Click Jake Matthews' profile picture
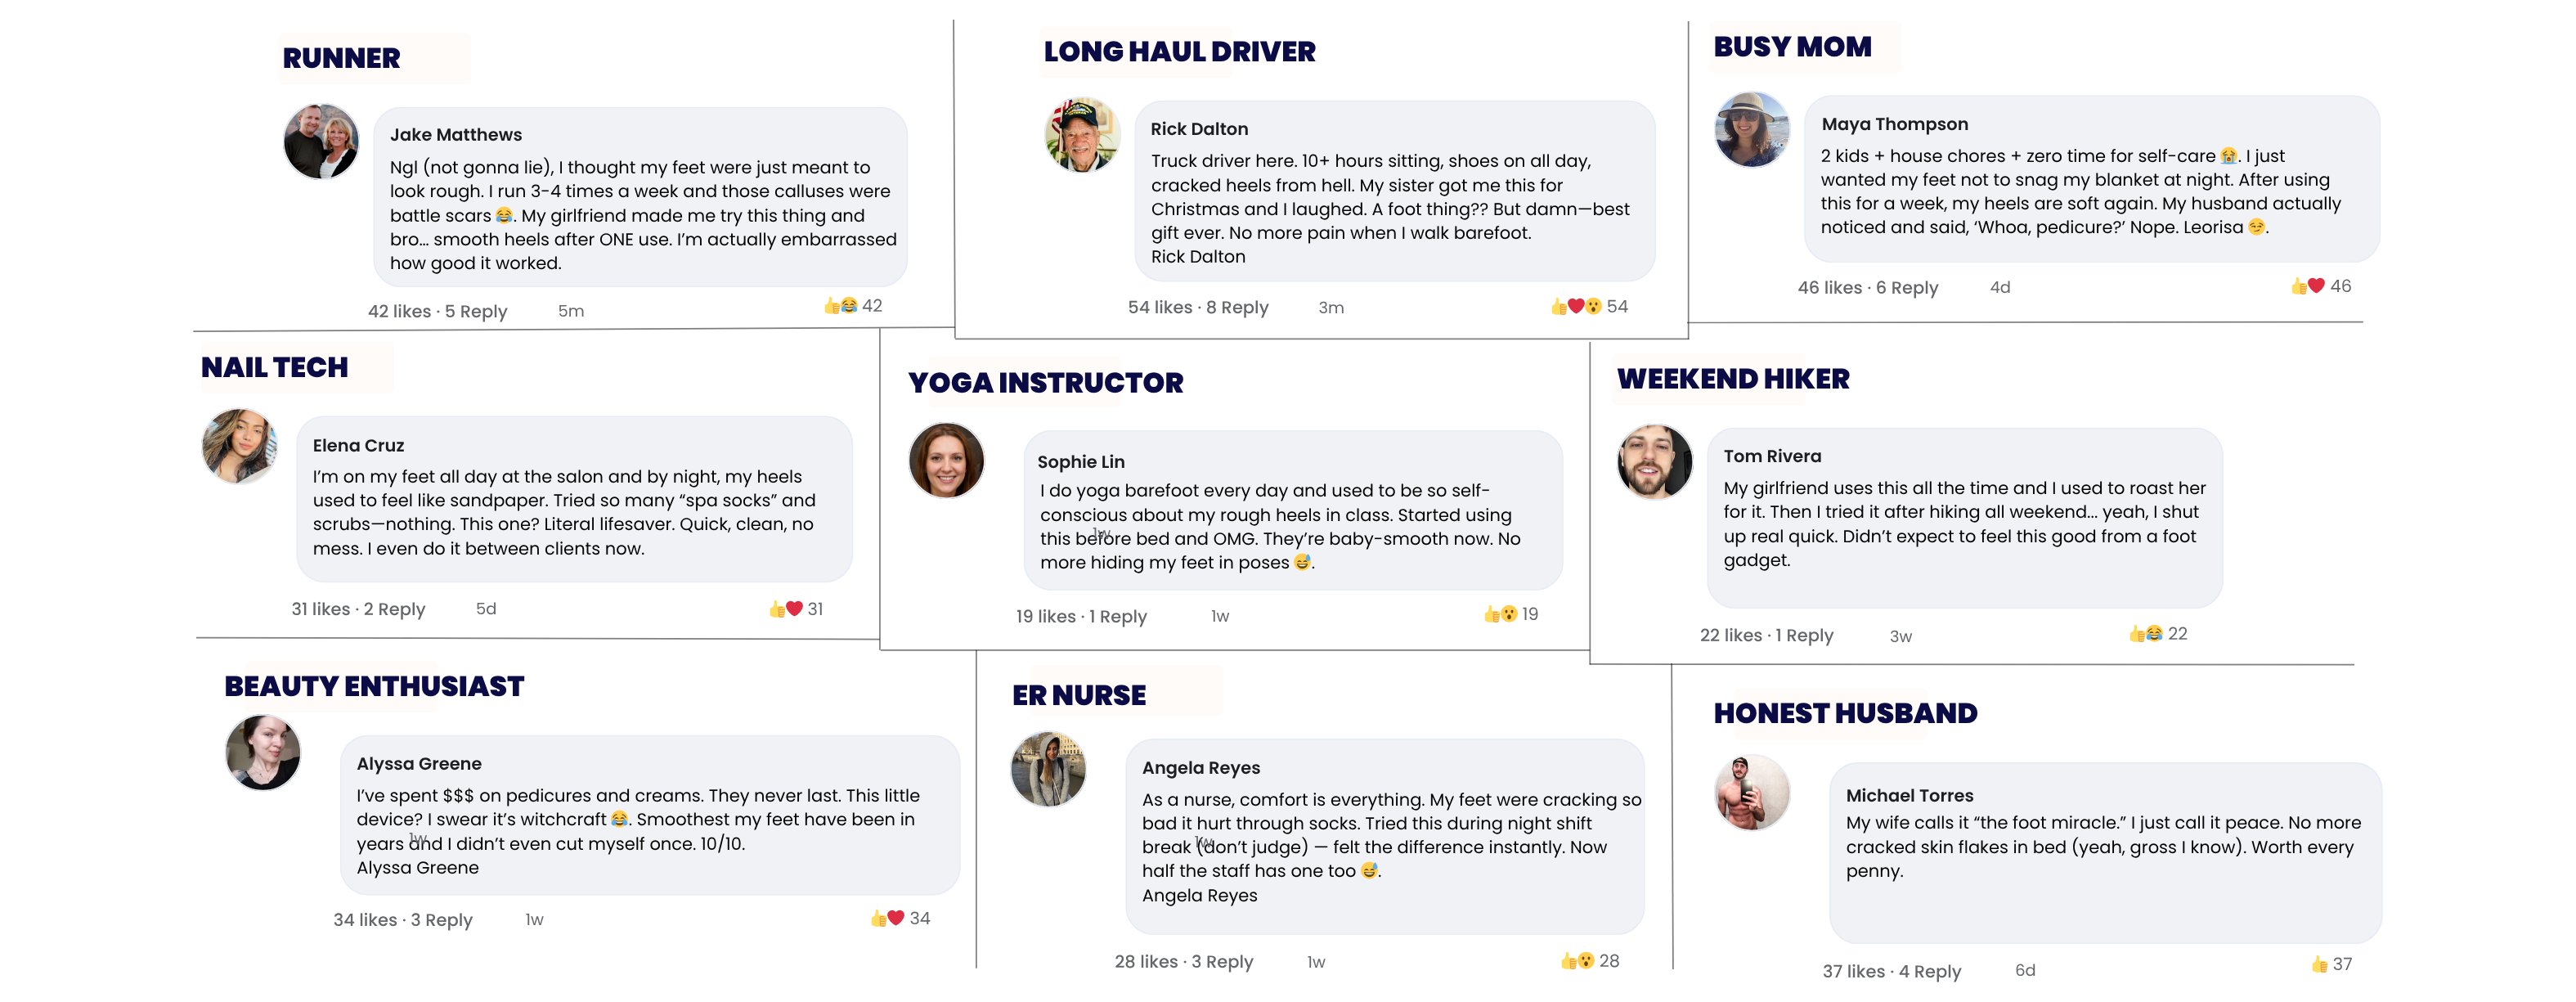Screen dimensions: 2576x1002 pos(321,142)
